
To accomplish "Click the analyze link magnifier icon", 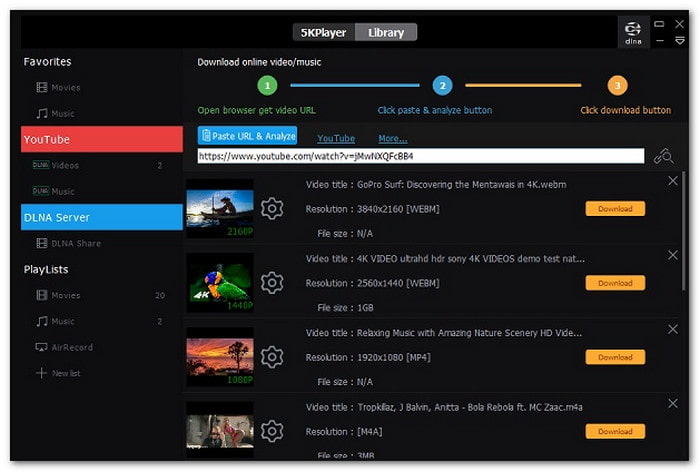I will pos(663,156).
